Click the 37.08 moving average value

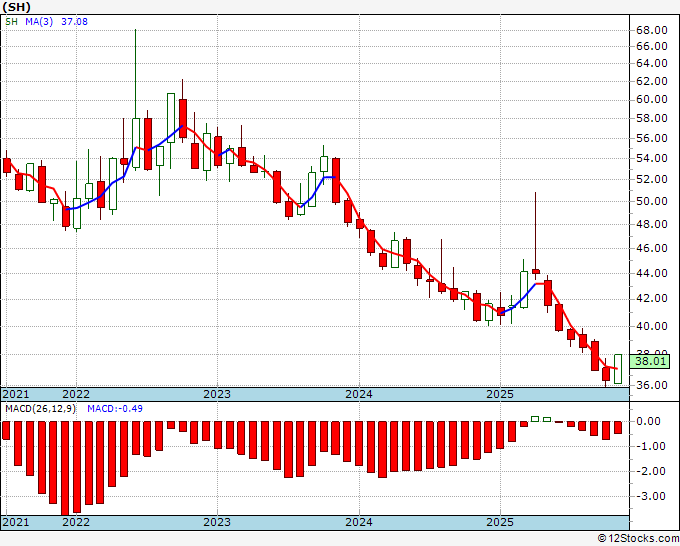pos(74,22)
